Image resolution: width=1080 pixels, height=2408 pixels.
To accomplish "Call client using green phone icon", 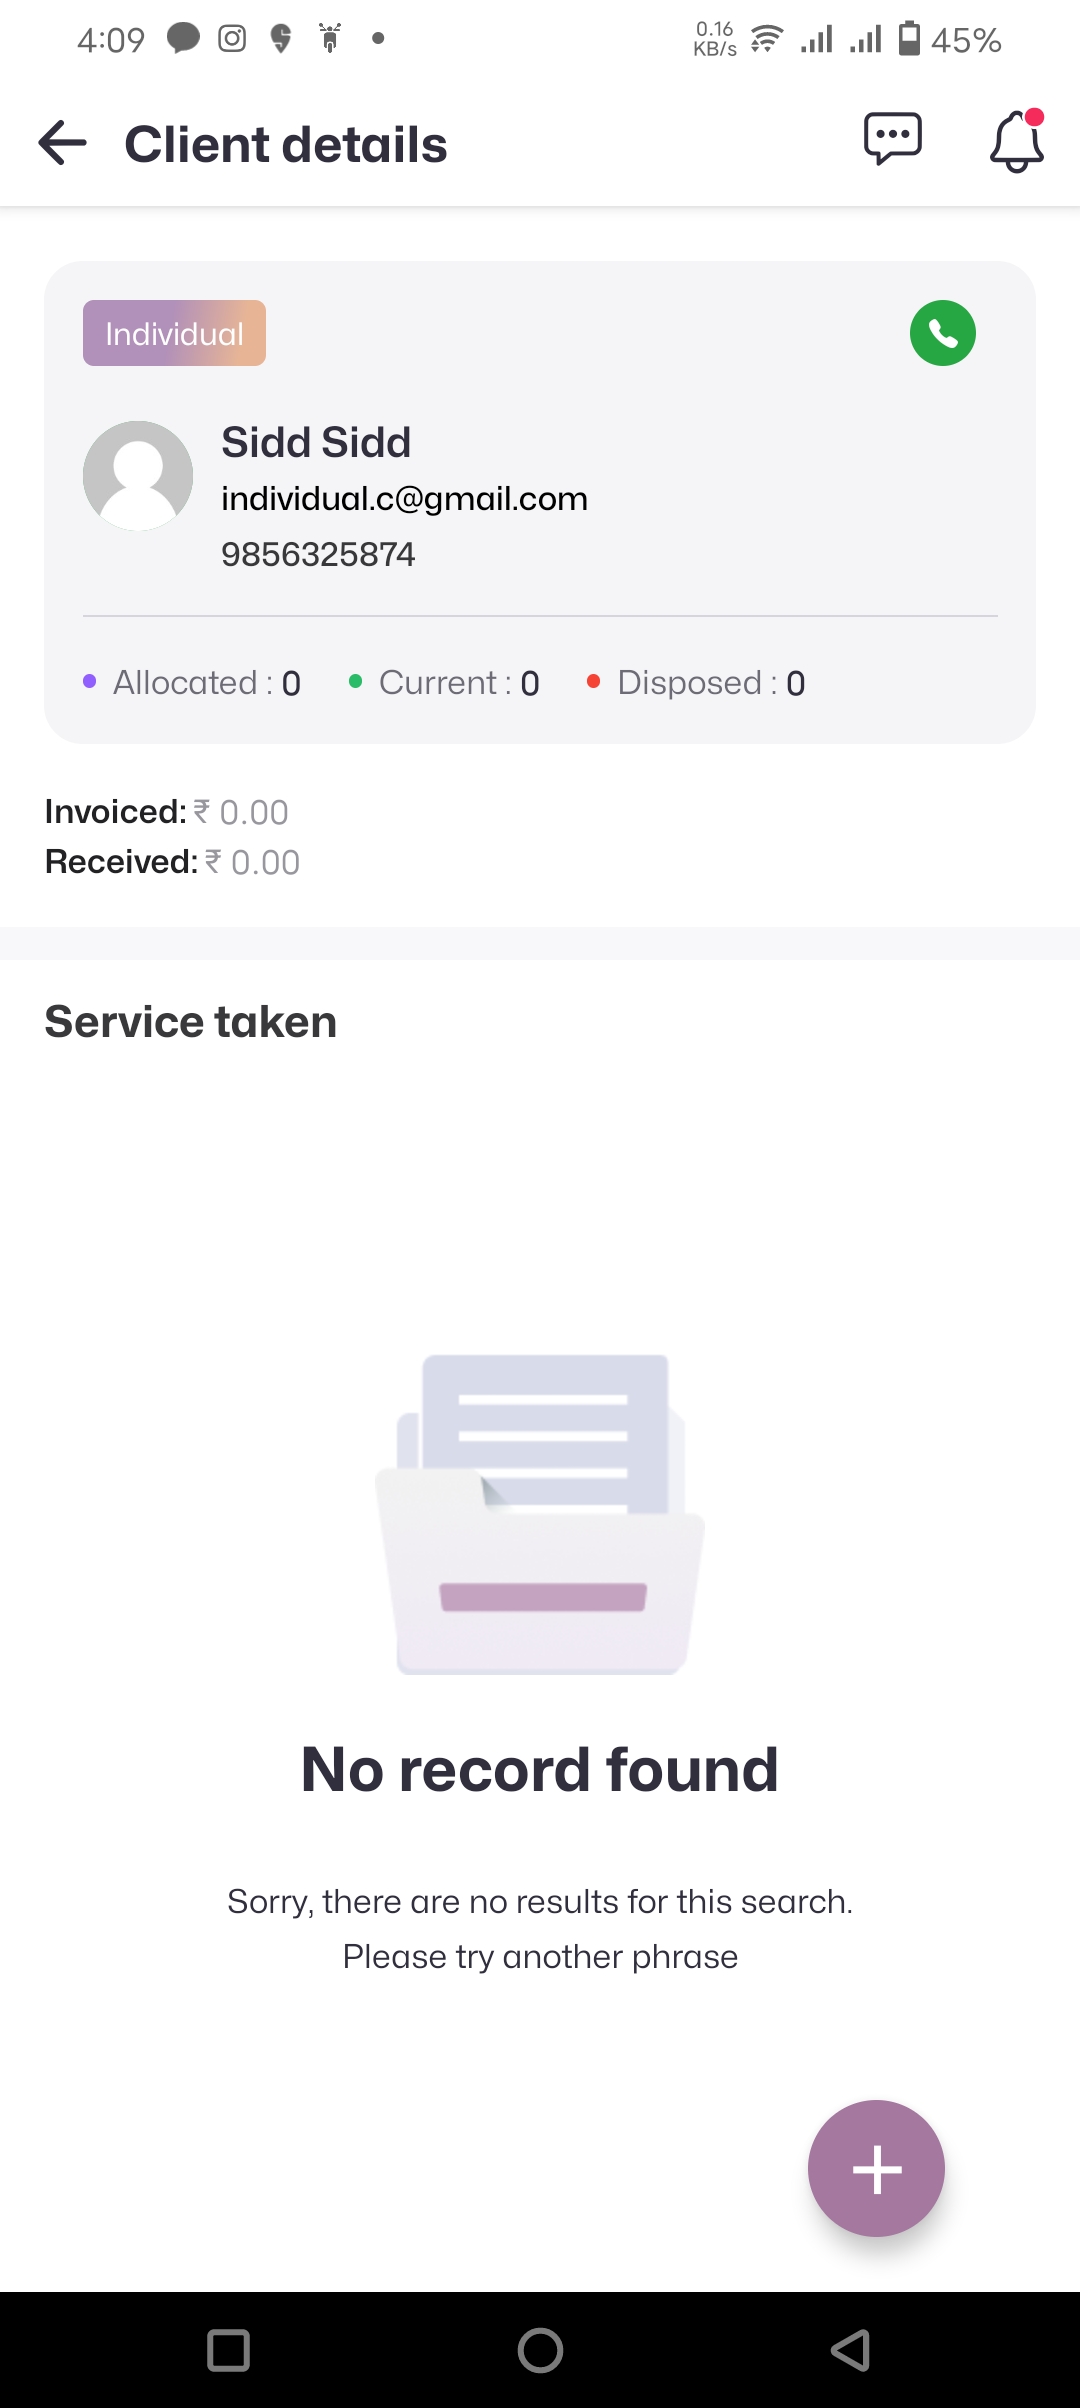I will point(942,333).
